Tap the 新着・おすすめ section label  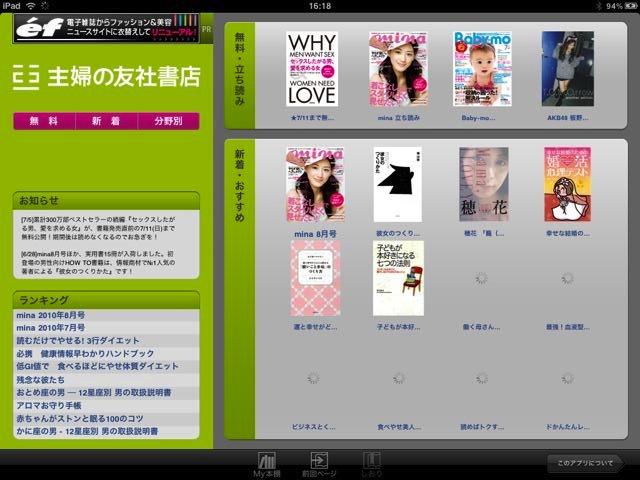[x=240, y=185]
